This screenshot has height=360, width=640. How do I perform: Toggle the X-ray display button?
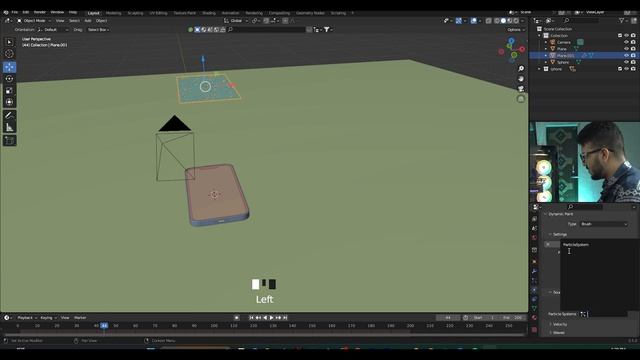click(x=489, y=20)
